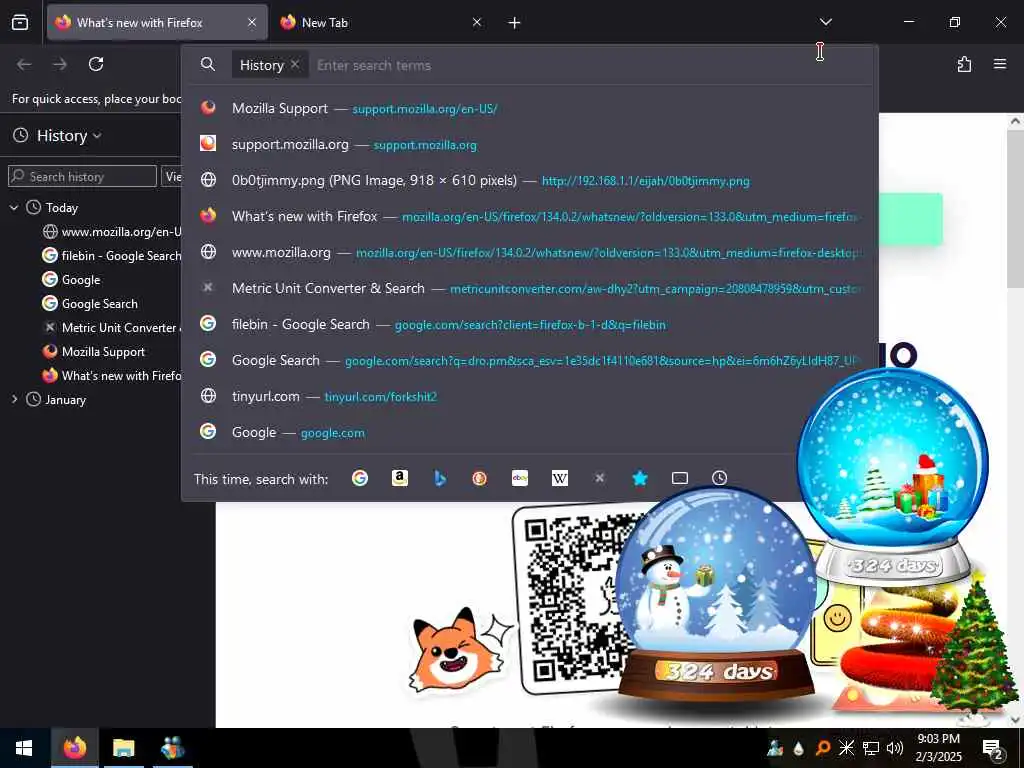Click the snowman snow globe widget
This screenshot has height=768, width=1024.
click(716, 593)
